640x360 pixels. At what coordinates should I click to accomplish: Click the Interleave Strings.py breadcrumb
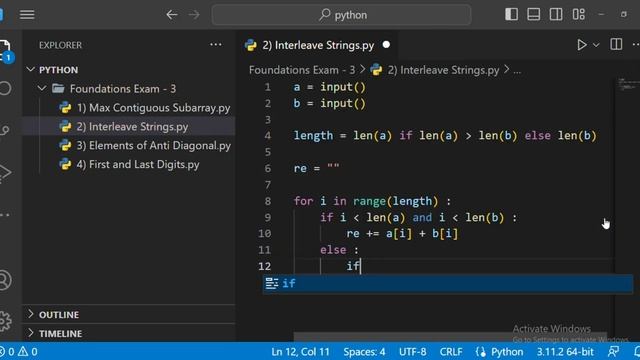(443, 70)
